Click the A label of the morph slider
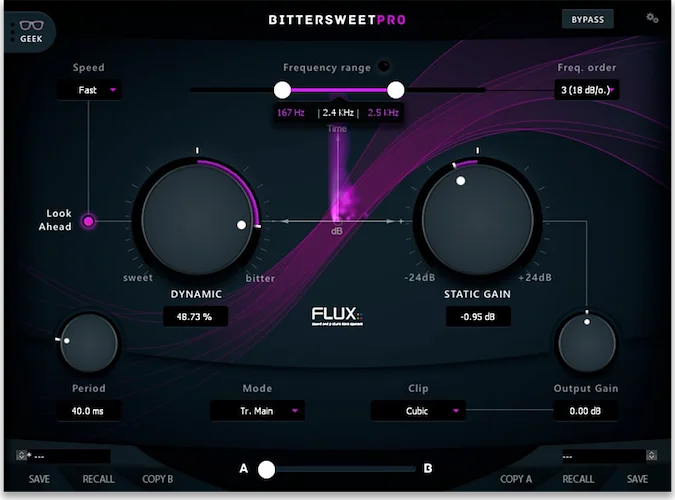The width and height of the screenshot is (675, 500). coord(244,469)
